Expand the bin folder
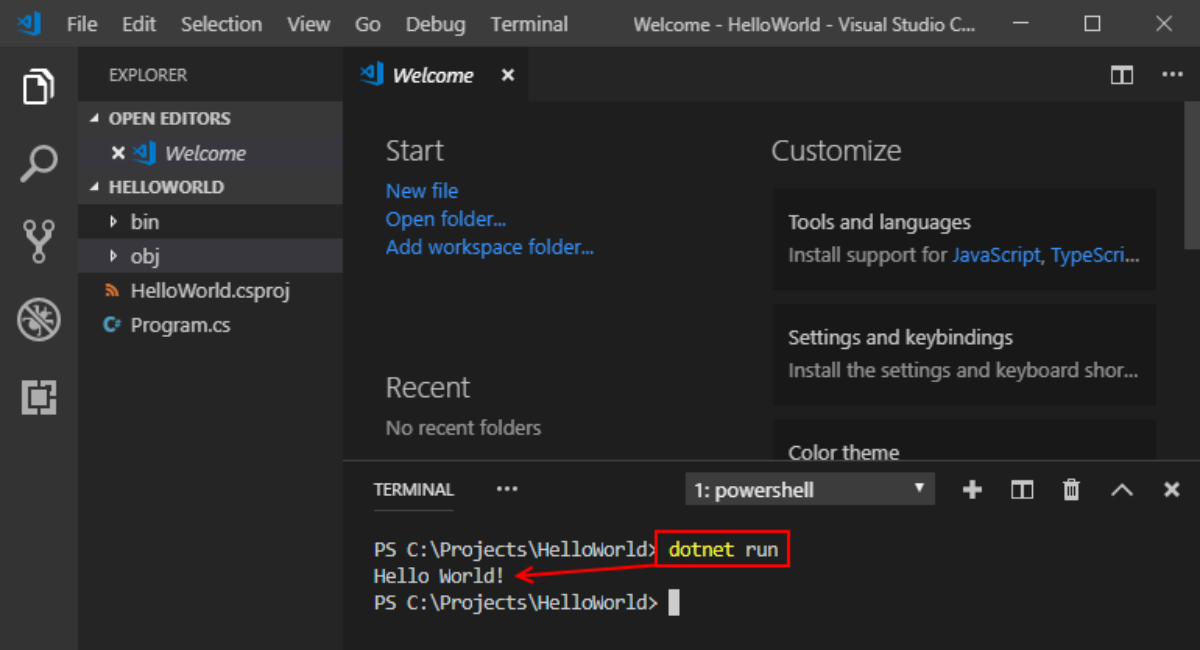Image resolution: width=1200 pixels, height=650 pixels. point(113,222)
